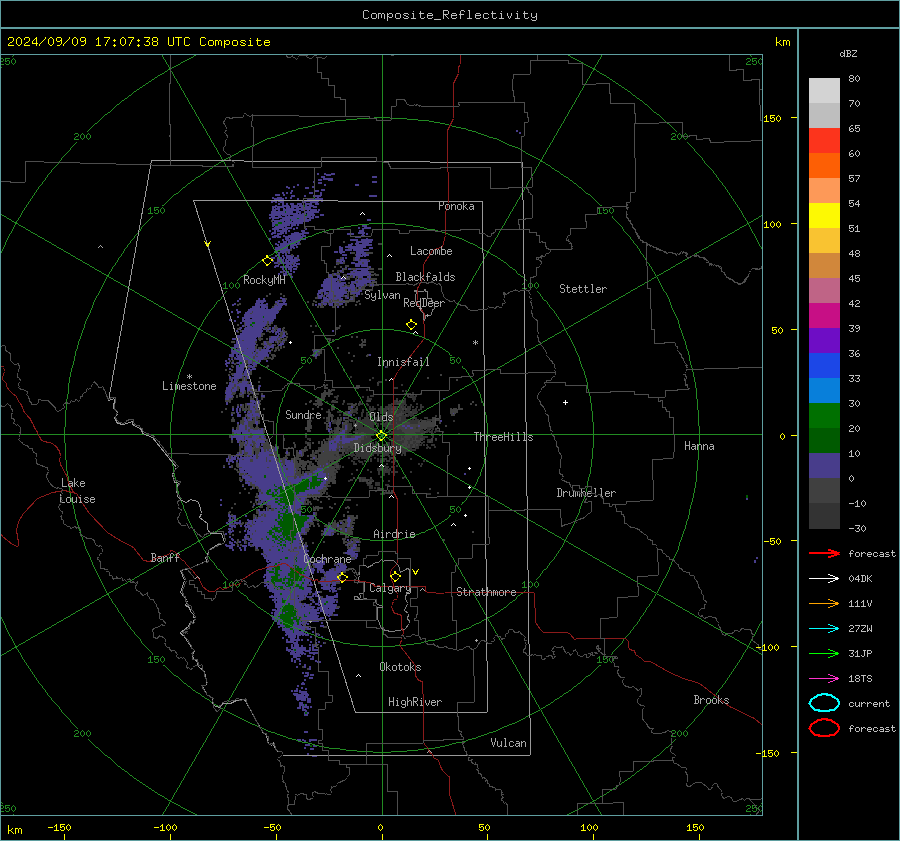The image size is (900, 841).
Task: Click the cyan 27ZW arrow icon
Action: [824, 629]
